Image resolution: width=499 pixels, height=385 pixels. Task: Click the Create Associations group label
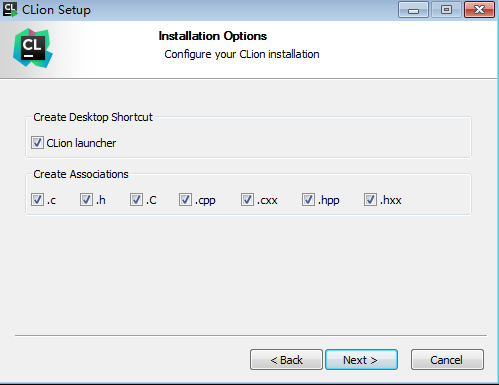pos(81,174)
